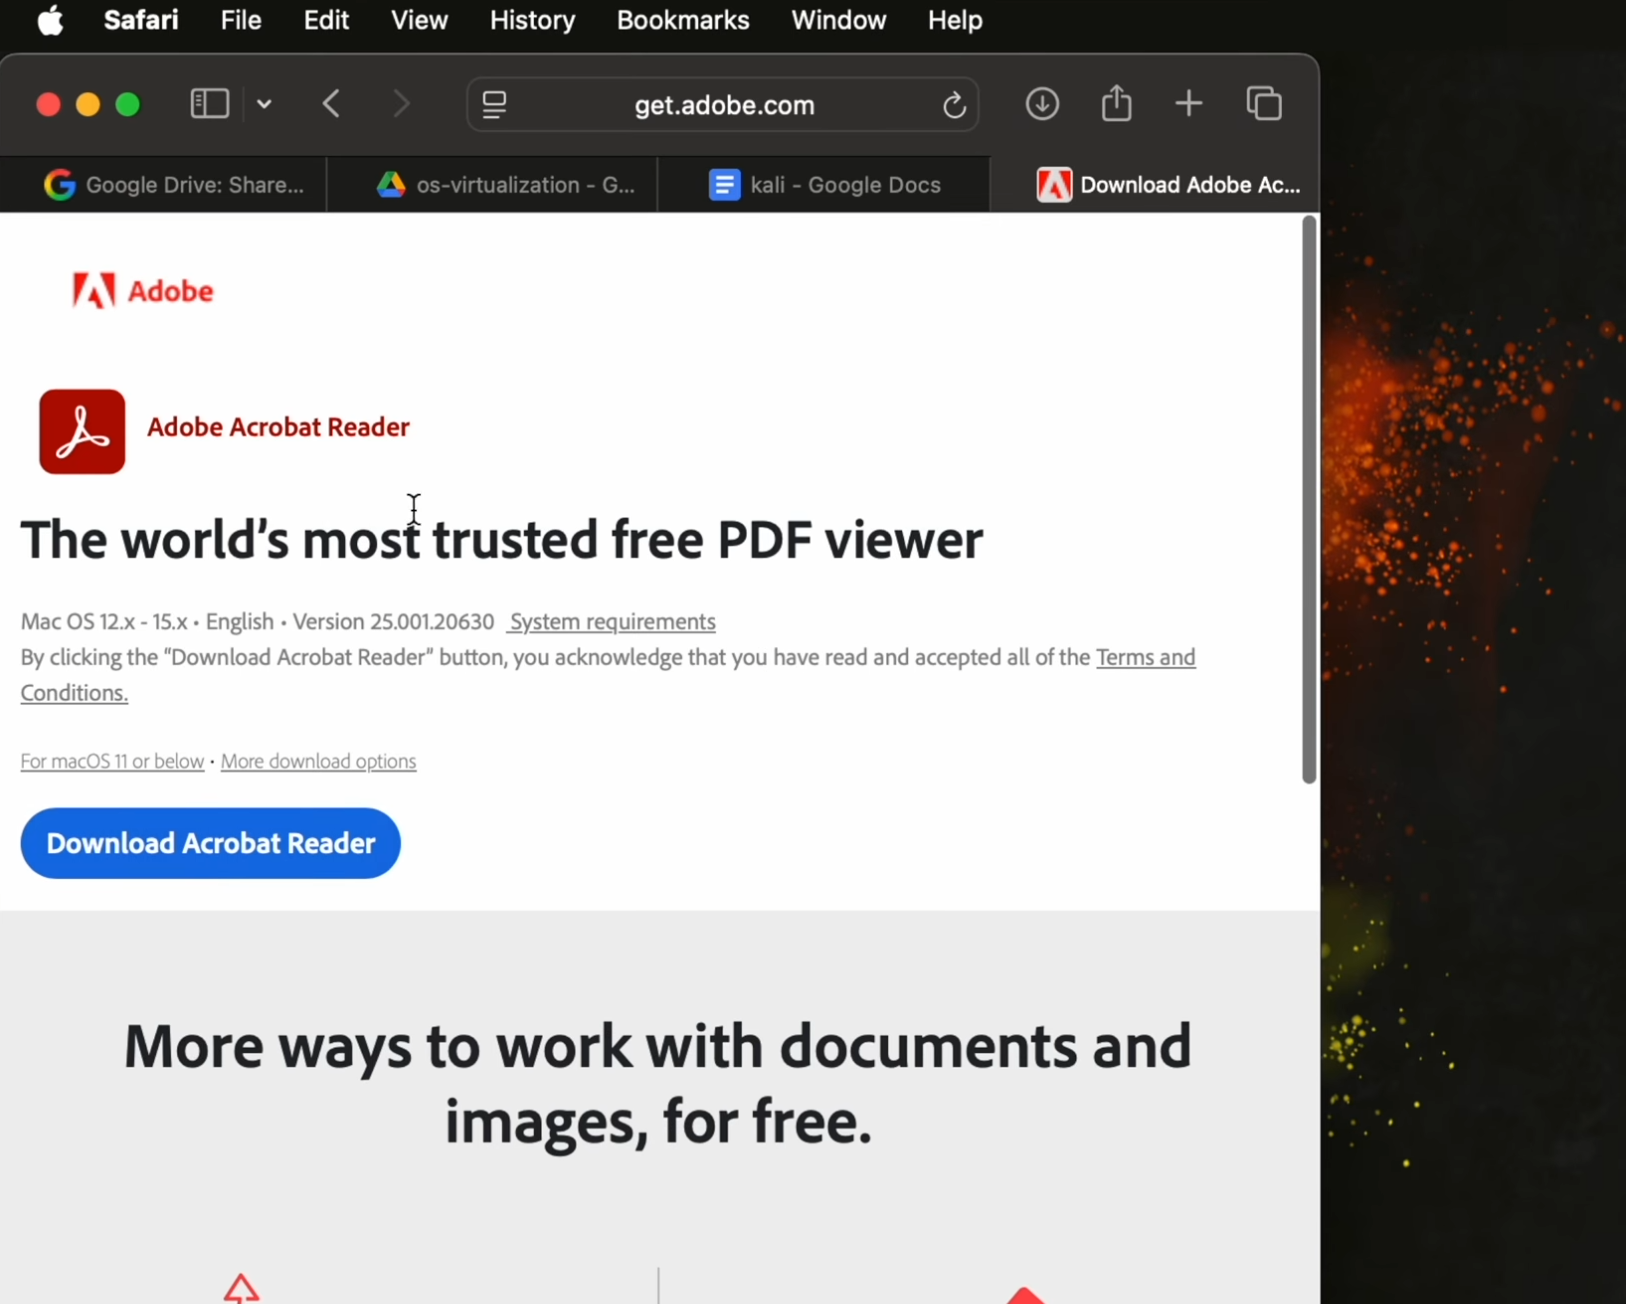Go back to the previous page
The image size is (1626, 1304).
pos(332,104)
